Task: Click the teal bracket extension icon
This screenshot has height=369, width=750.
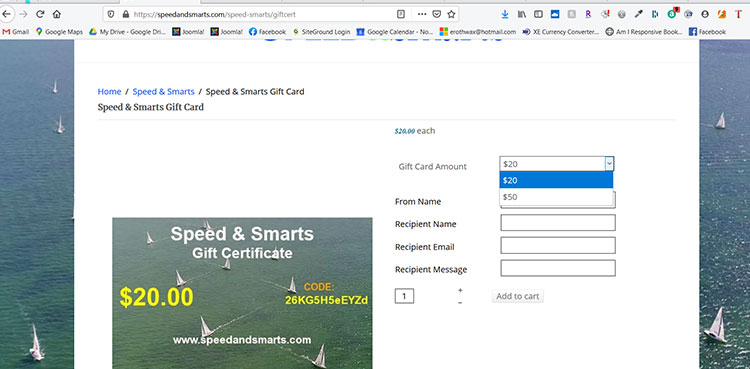Action: [655, 14]
